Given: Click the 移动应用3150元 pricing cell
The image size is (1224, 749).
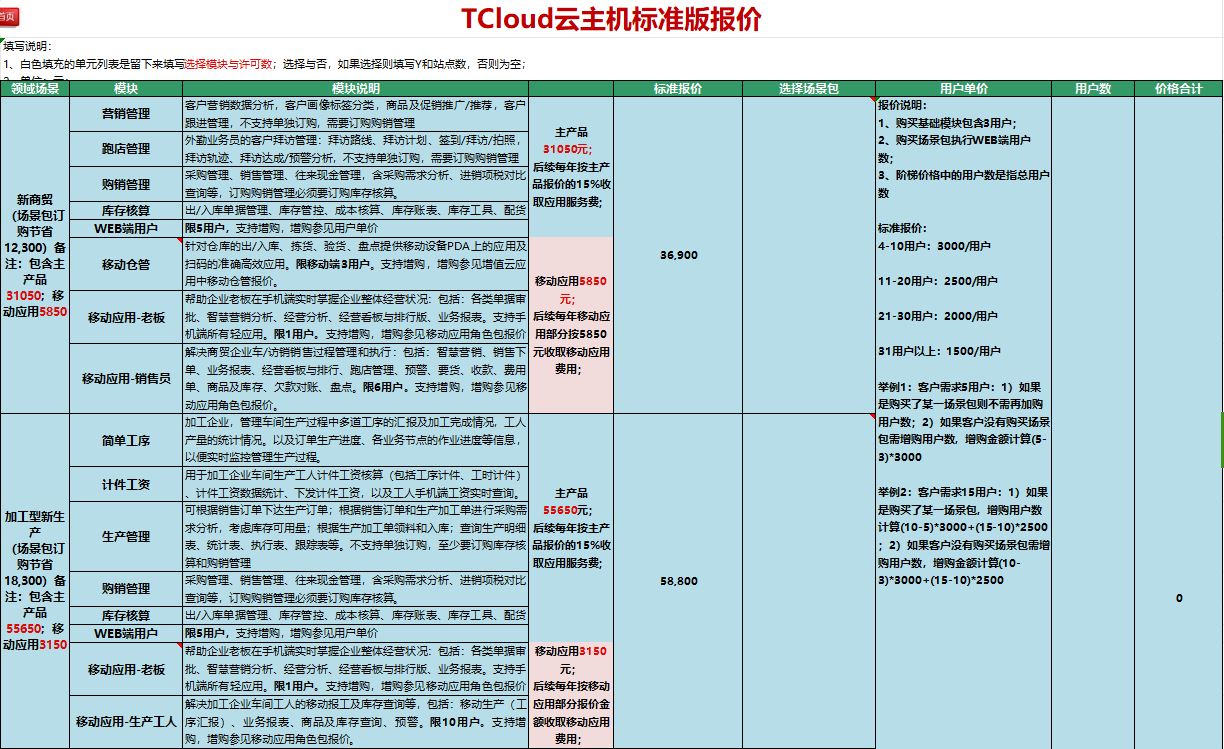Looking at the screenshot, I should coord(571,695).
